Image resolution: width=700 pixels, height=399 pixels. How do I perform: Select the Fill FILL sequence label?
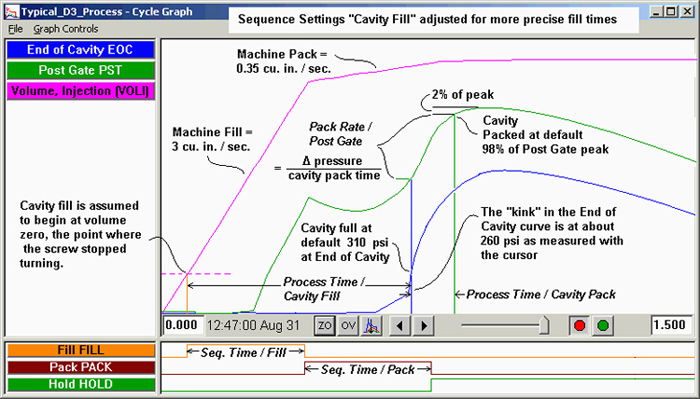81,350
